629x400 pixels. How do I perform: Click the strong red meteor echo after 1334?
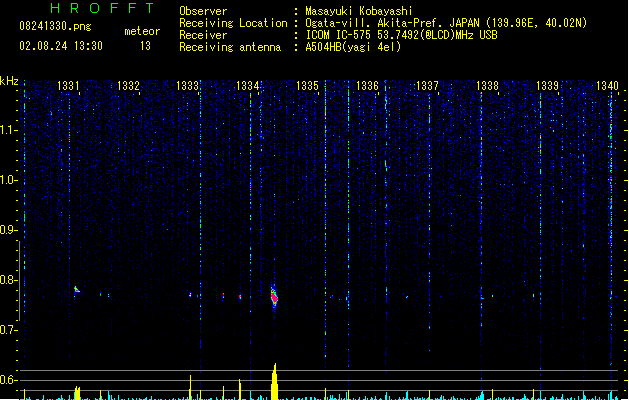click(274, 298)
